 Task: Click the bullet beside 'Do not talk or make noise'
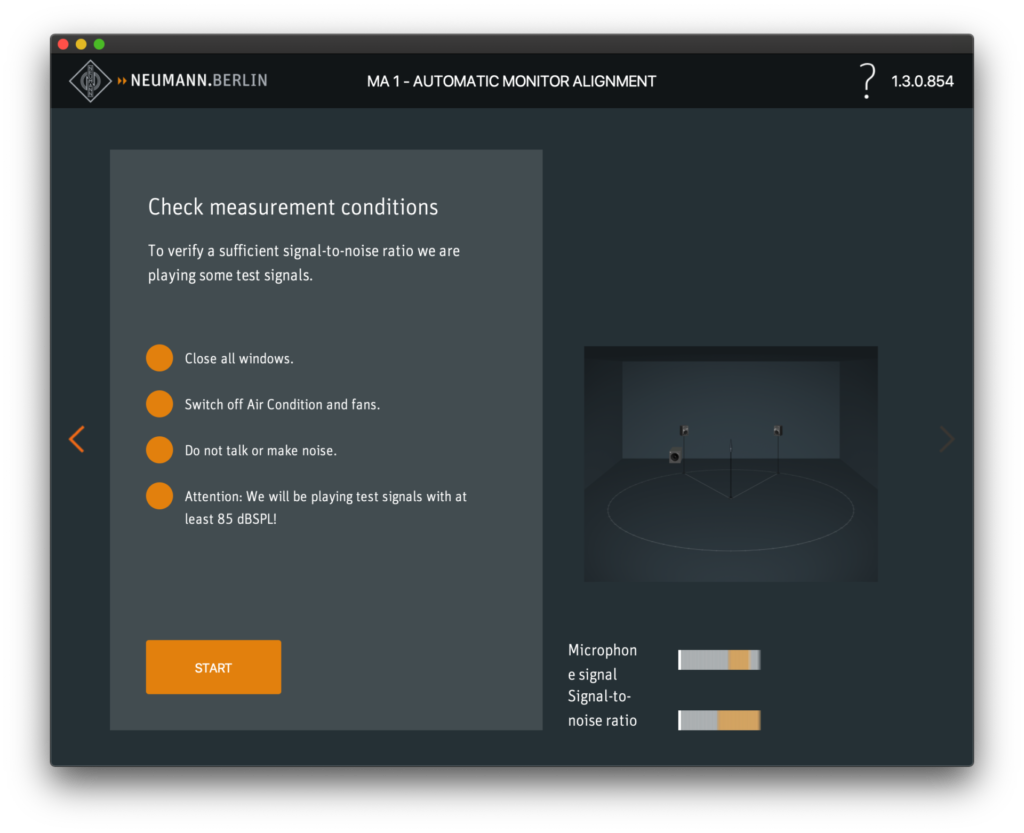[x=159, y=450]
